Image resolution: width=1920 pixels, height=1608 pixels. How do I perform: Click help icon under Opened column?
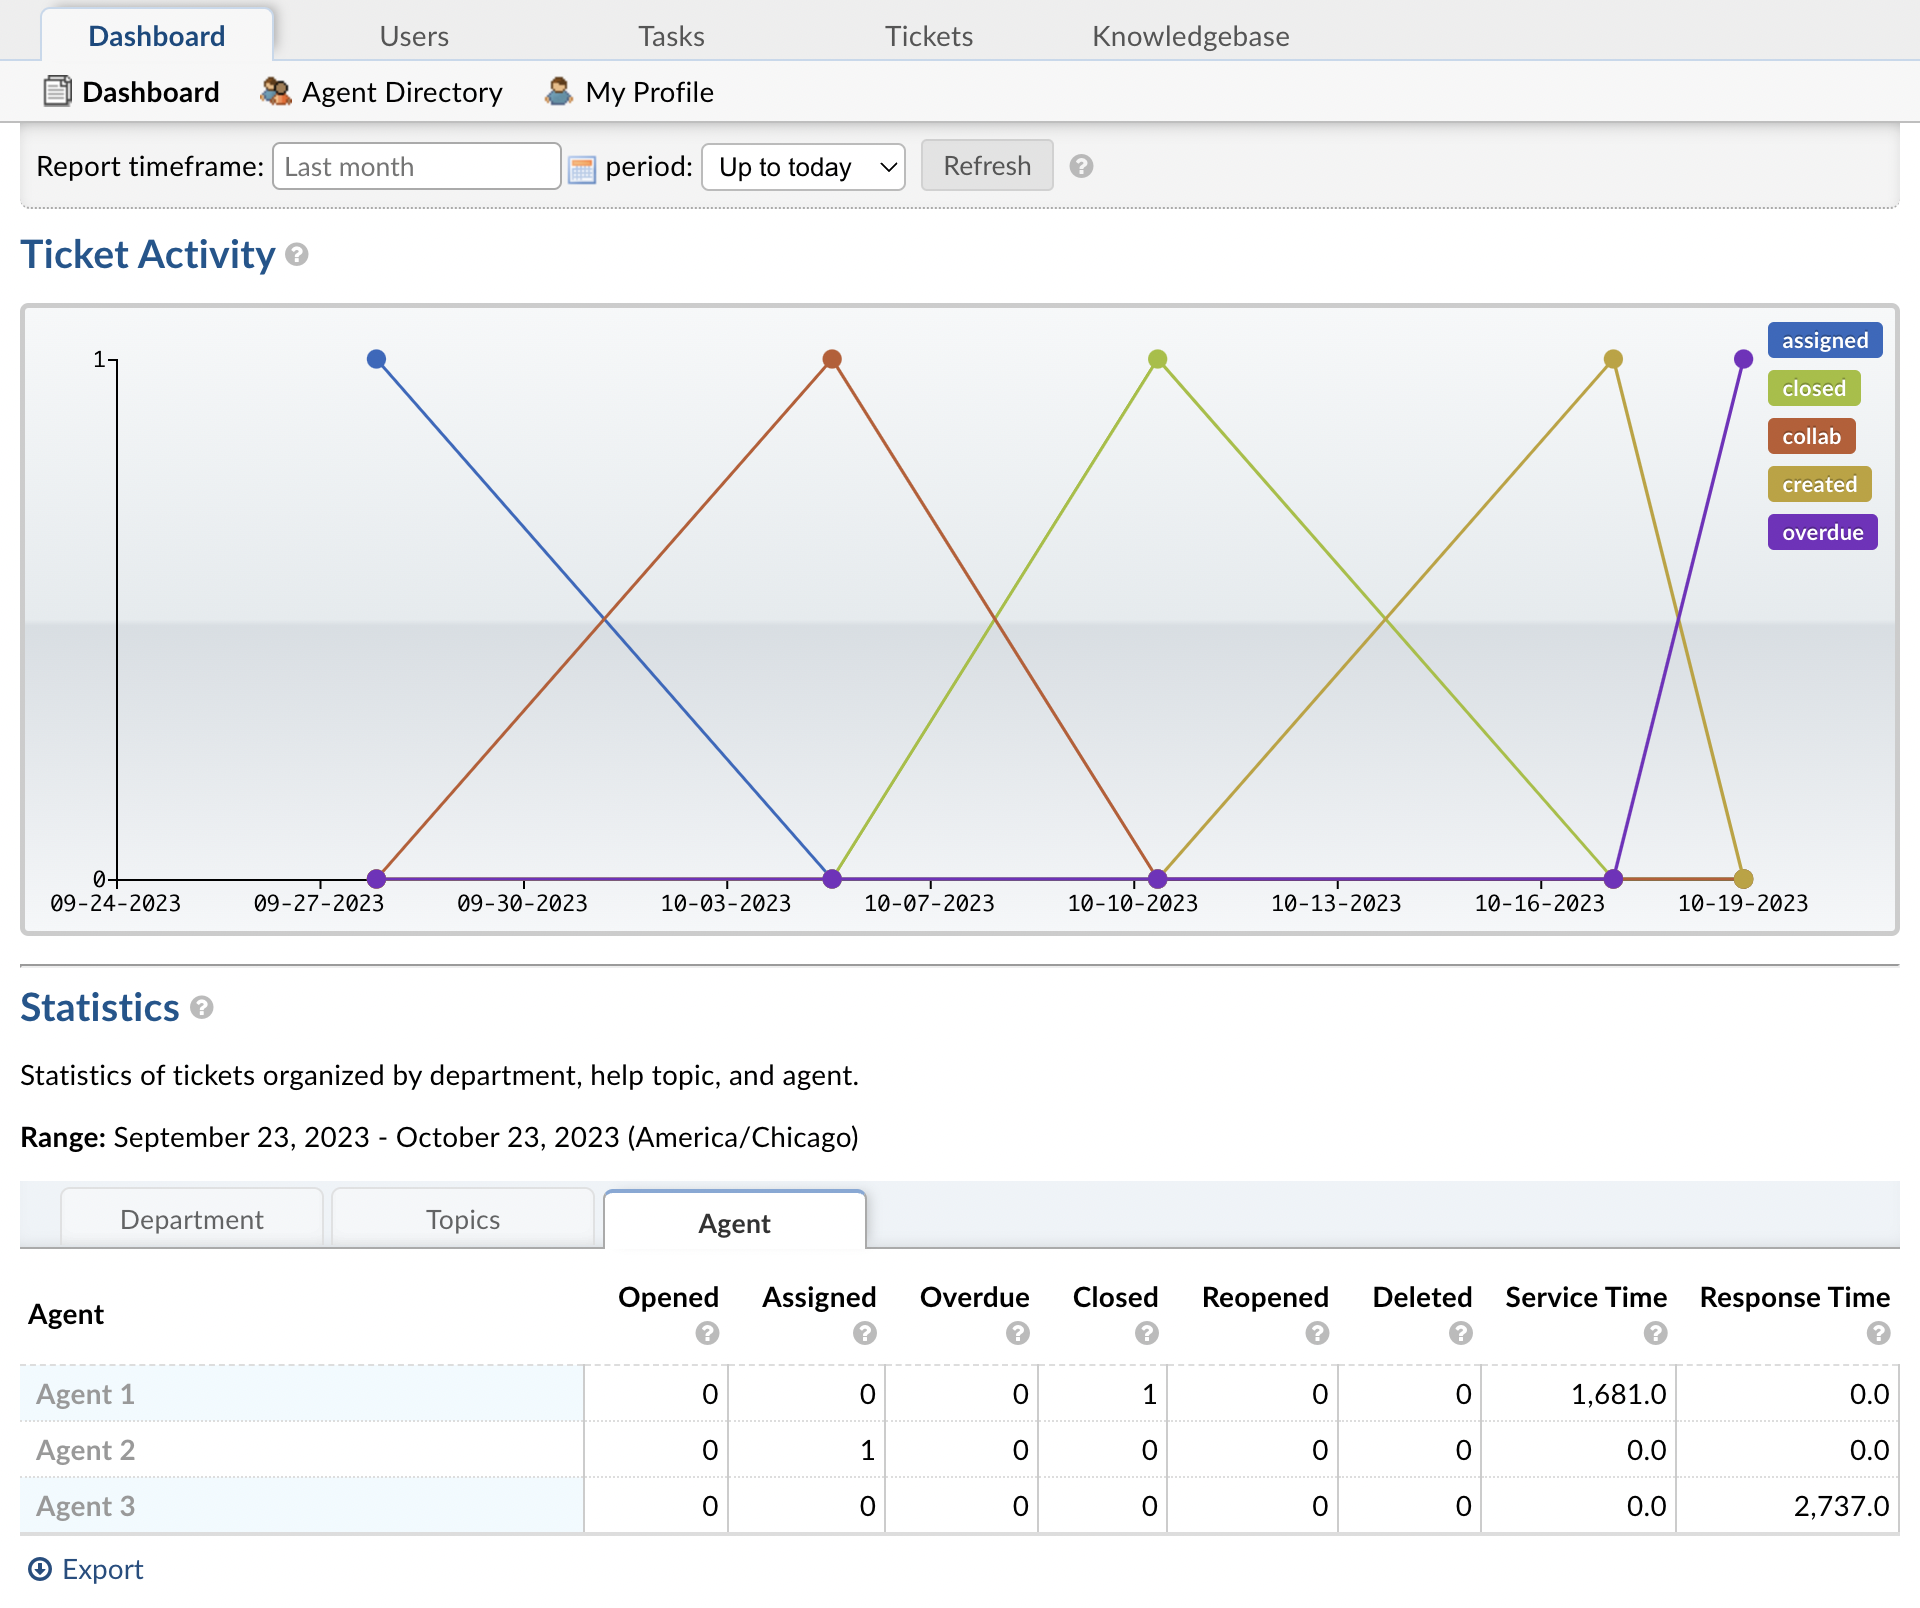click(x=707, y=1333)
